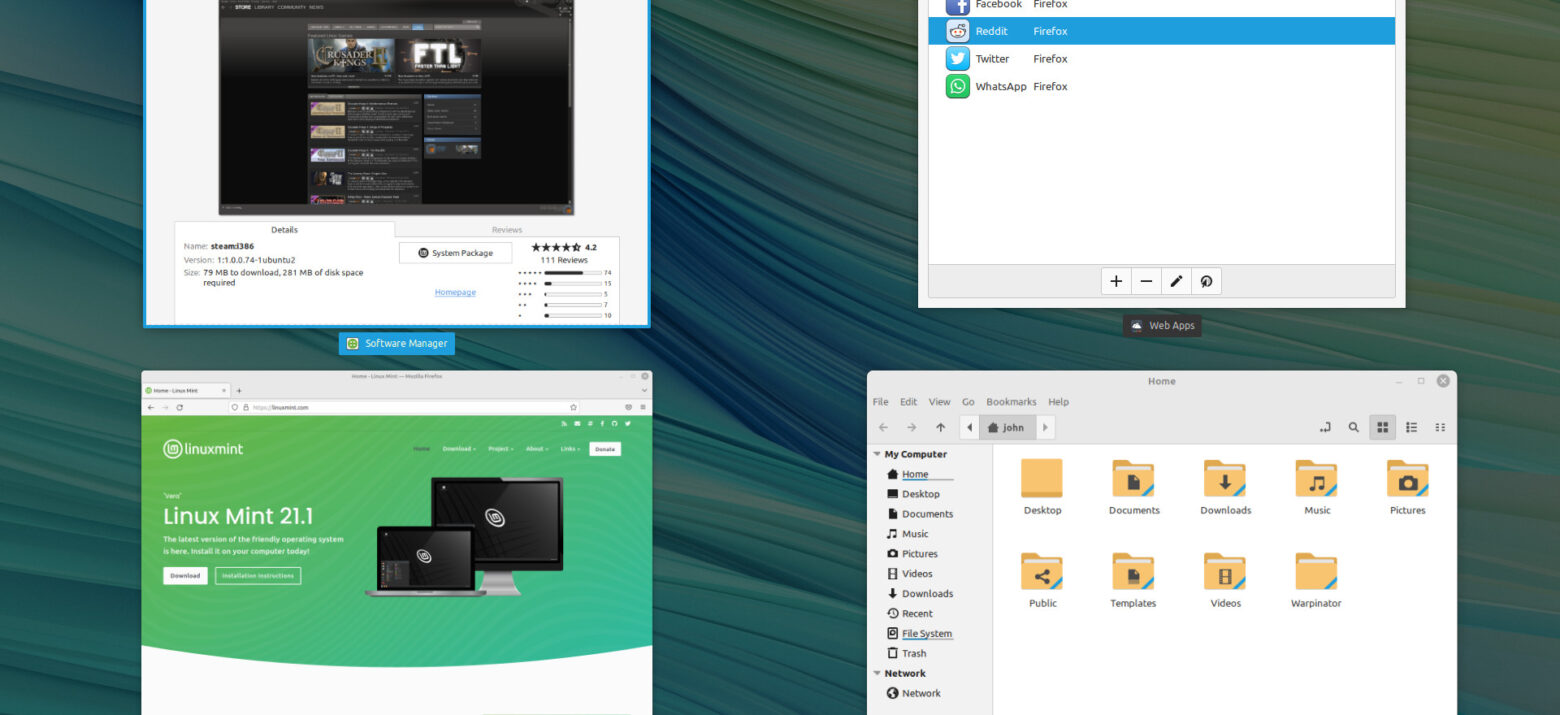Click the toggle location entry icon
This screenshot has width=1560, height=715.
point(1325,427)
